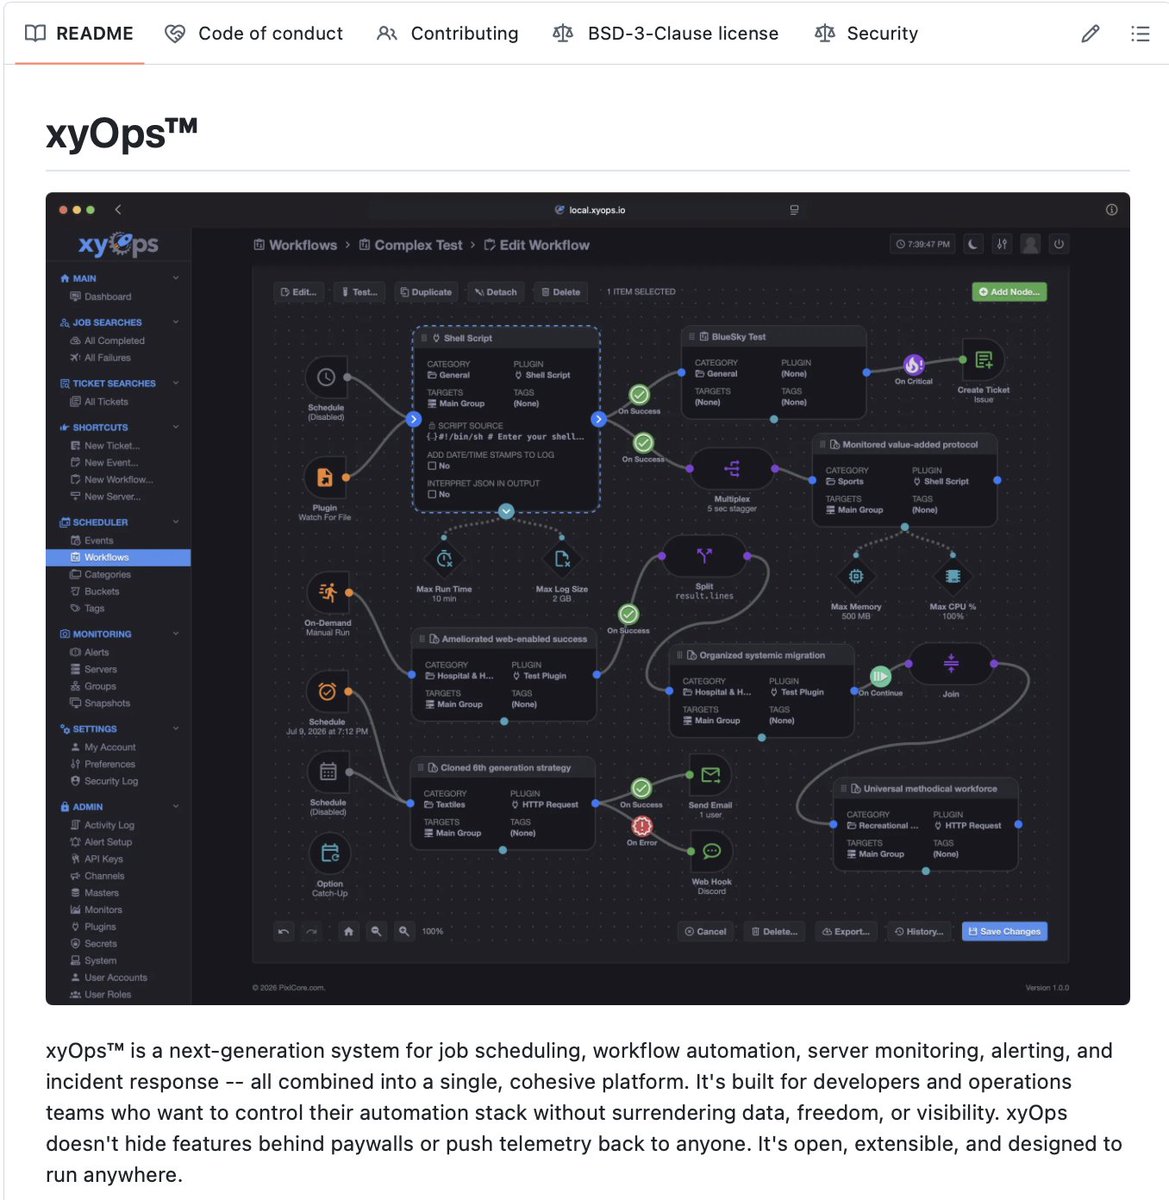The height and width of the screenshot is (1200, 1169).
Task: Click the Option Catch-Up node icon
Action: [330, 853]
